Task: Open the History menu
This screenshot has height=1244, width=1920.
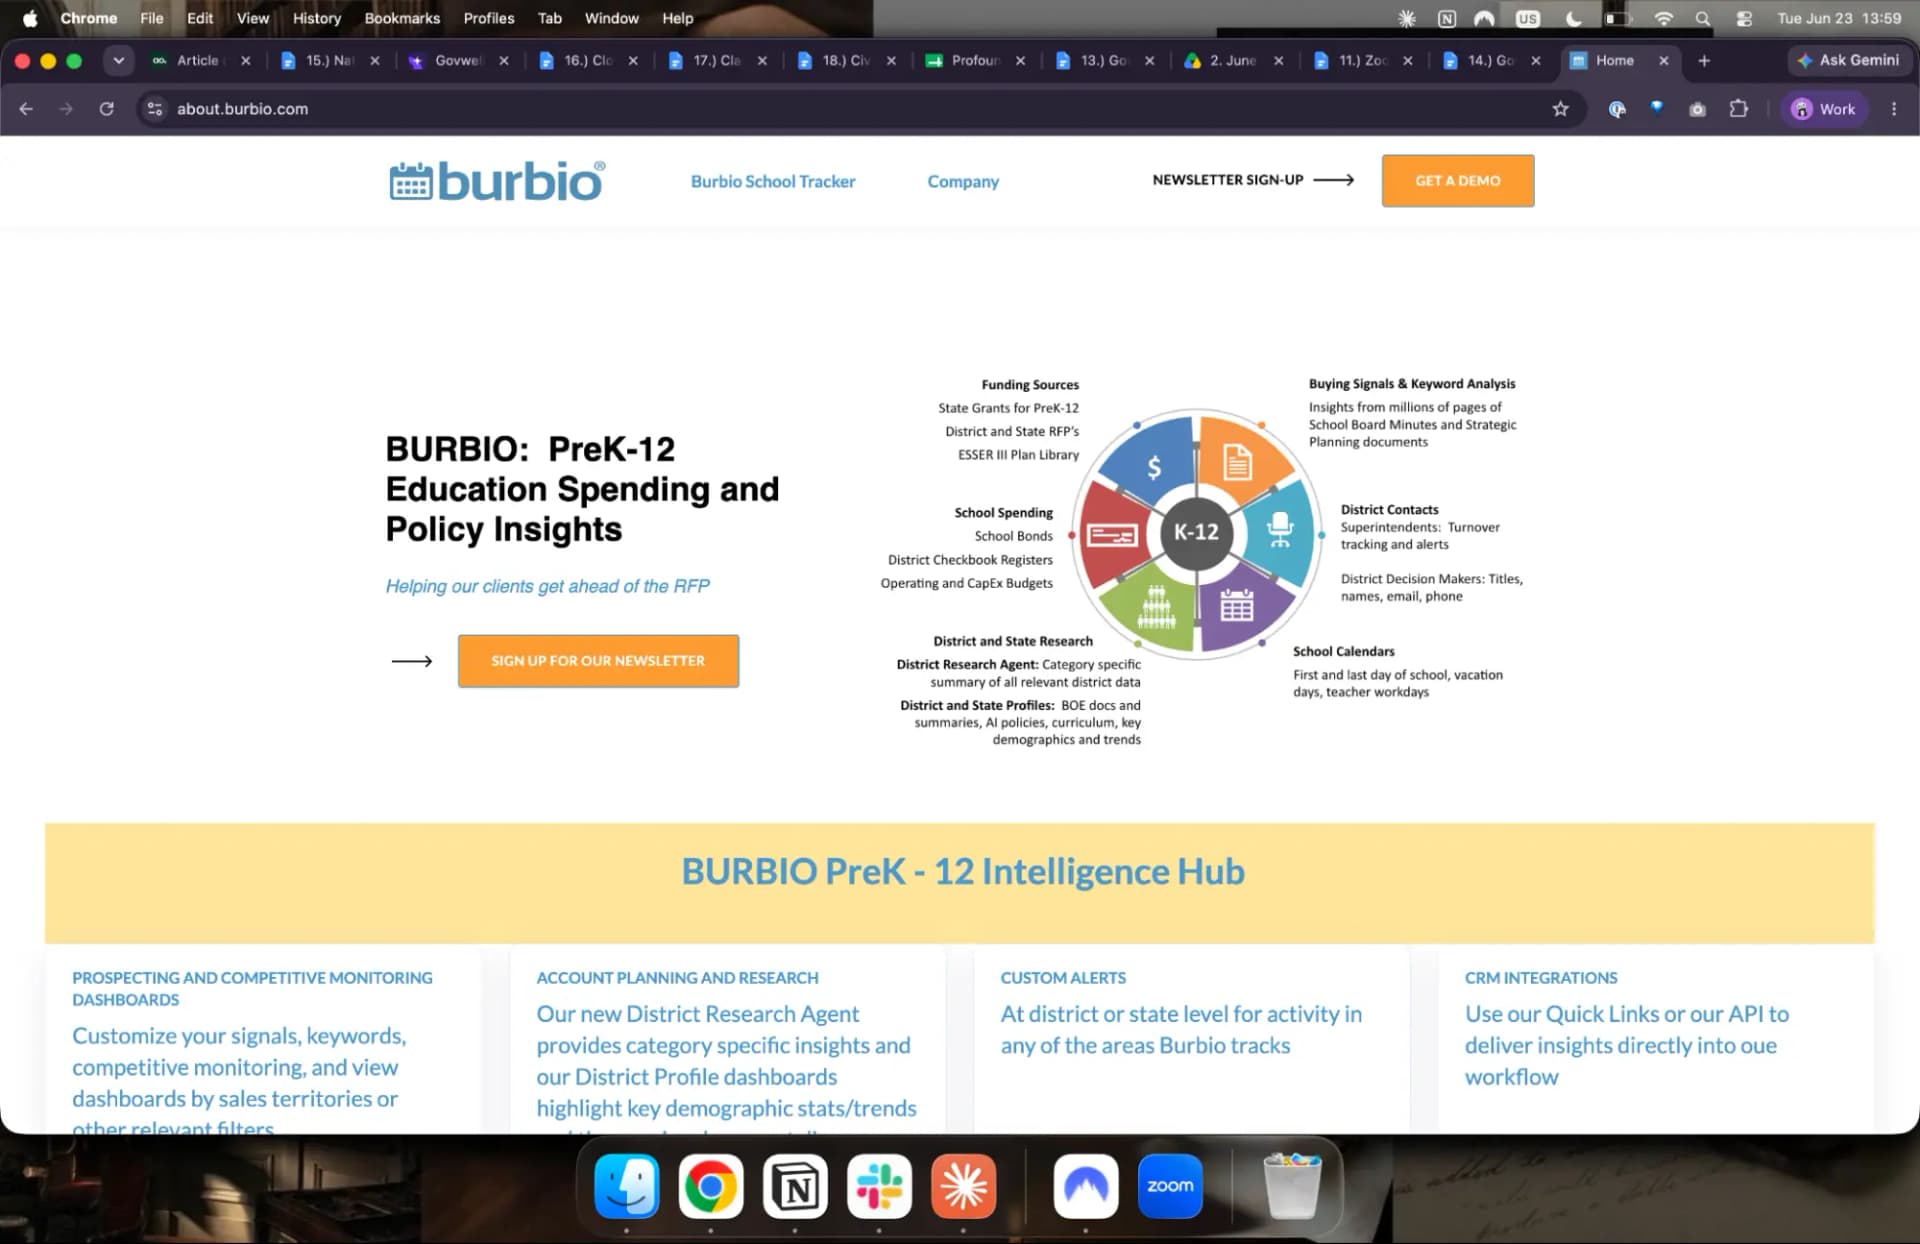Action: coord(316,18)
